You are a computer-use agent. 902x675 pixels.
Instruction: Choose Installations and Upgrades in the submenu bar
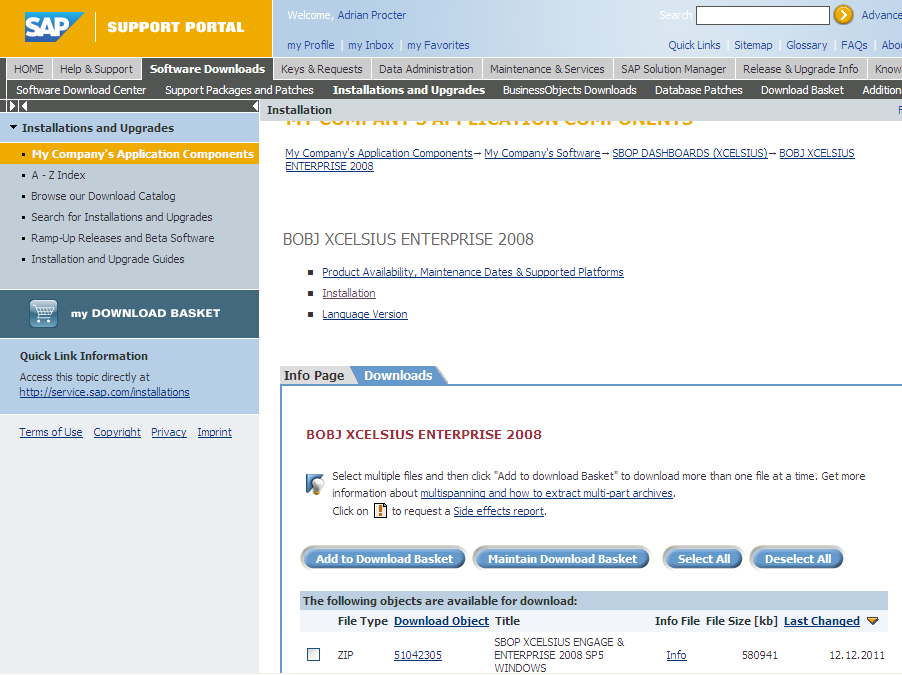coord(409,90)
